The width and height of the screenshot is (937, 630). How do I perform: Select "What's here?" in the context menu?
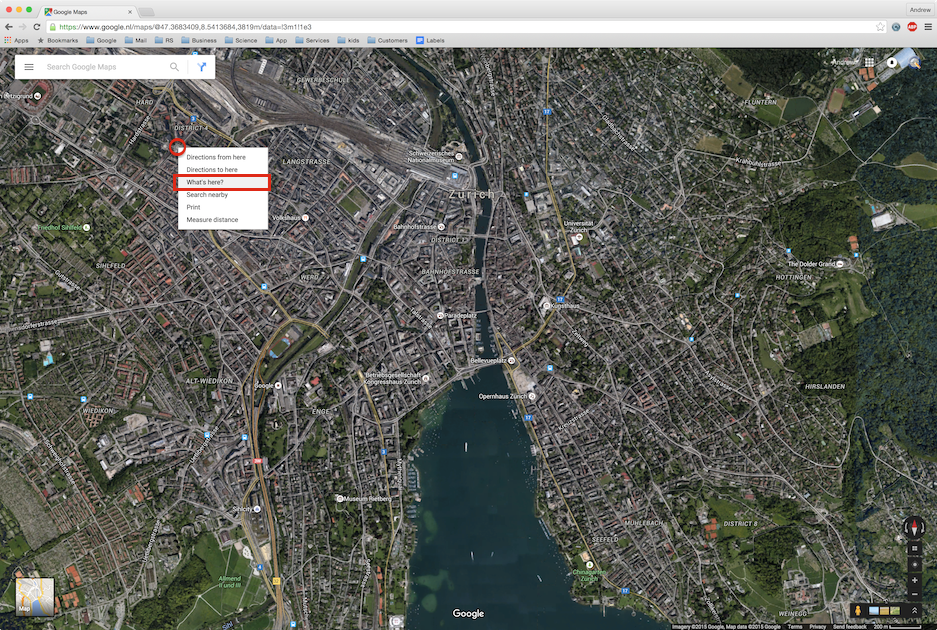[x=203, y=182]
